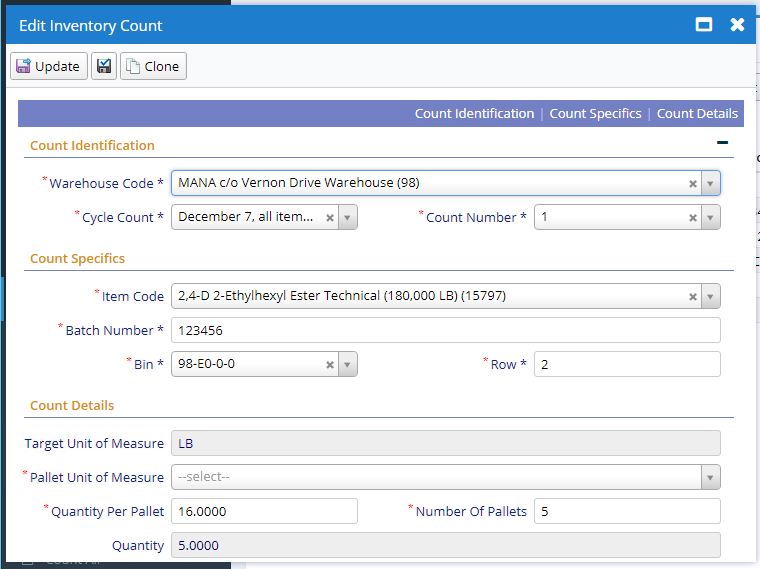760x569 pixels.
Task: Click the Bin value 98-E0-0-0
Action: 206,364
